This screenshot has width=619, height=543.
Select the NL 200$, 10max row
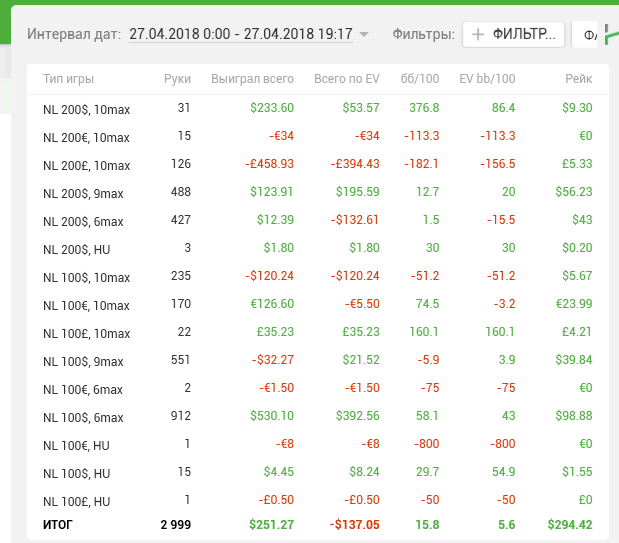[86, 108]
